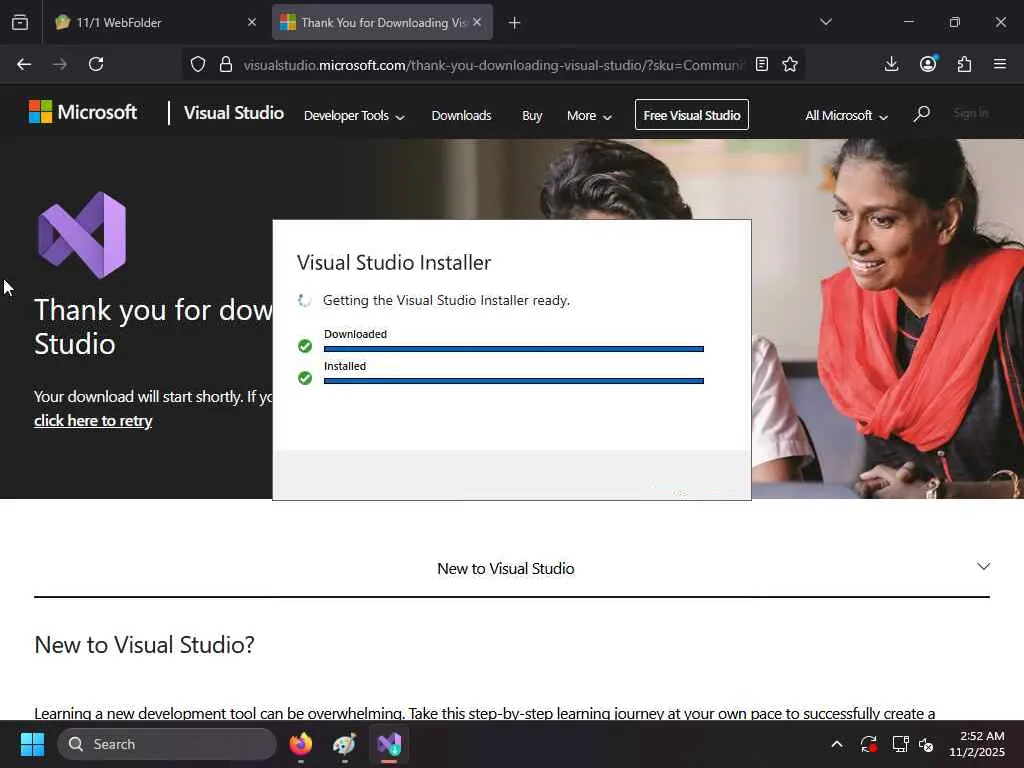This screenshot has height=768, width=1024.
Task: Close the Thank You for Downloading tab
Action: click(x=477, y=22)
